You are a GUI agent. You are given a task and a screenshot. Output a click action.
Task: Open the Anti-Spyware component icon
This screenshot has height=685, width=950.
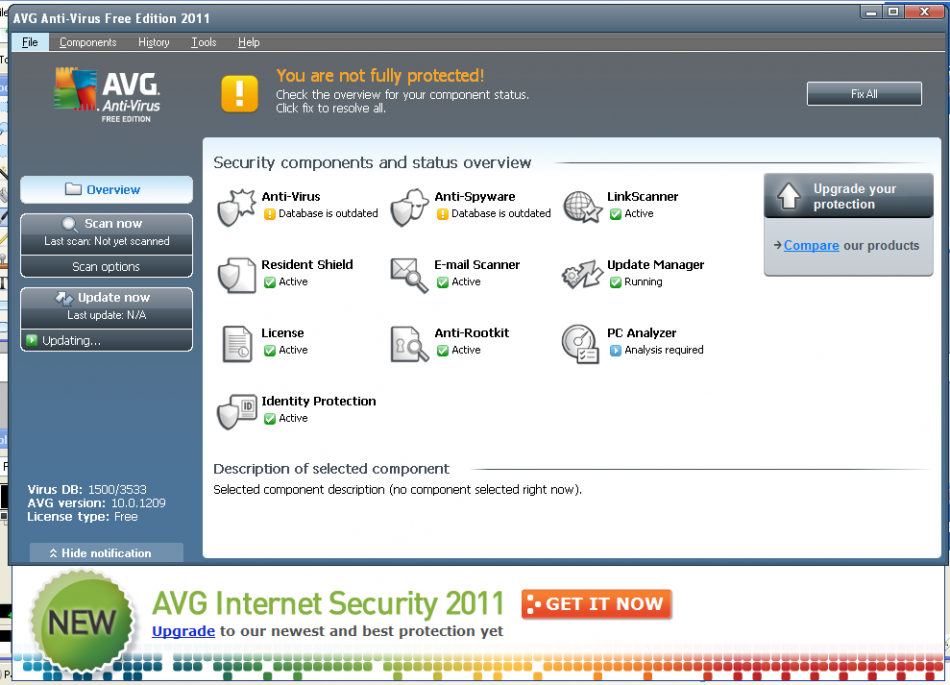click(x=410, y=207)
